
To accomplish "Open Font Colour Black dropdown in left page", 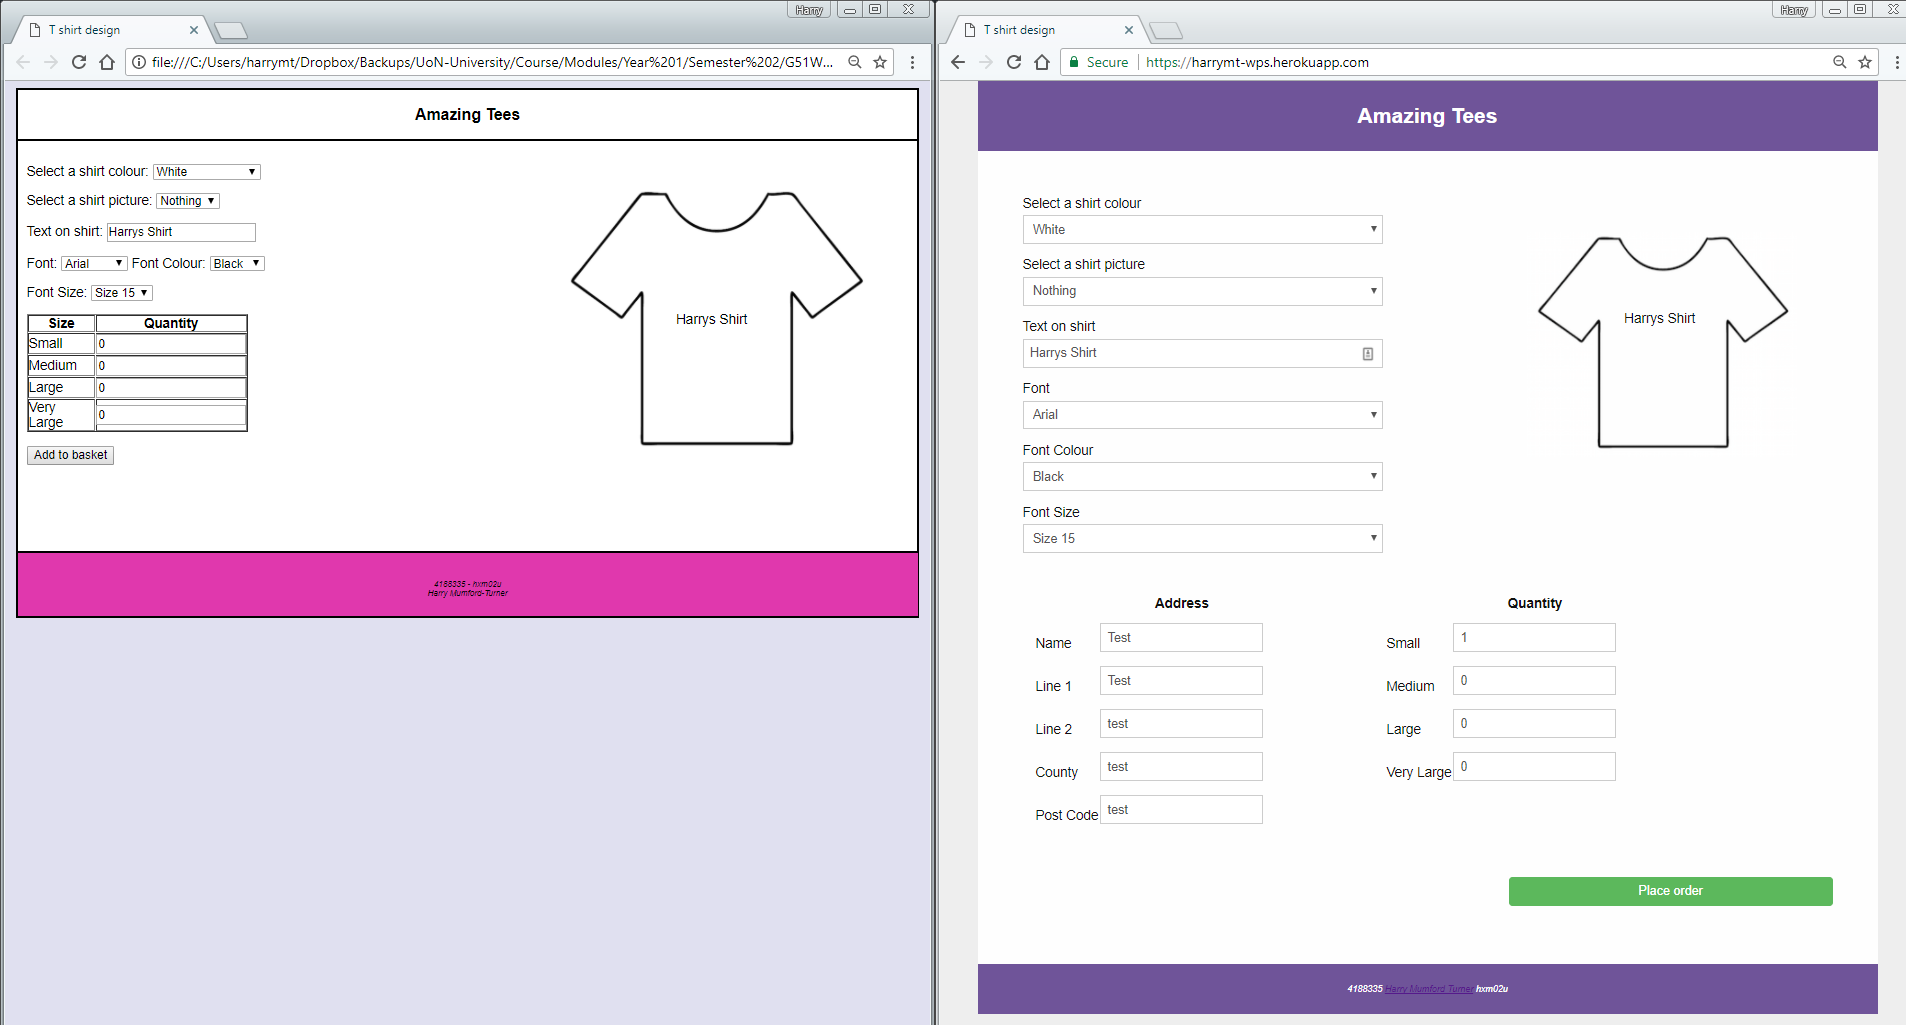I will 237,264.
